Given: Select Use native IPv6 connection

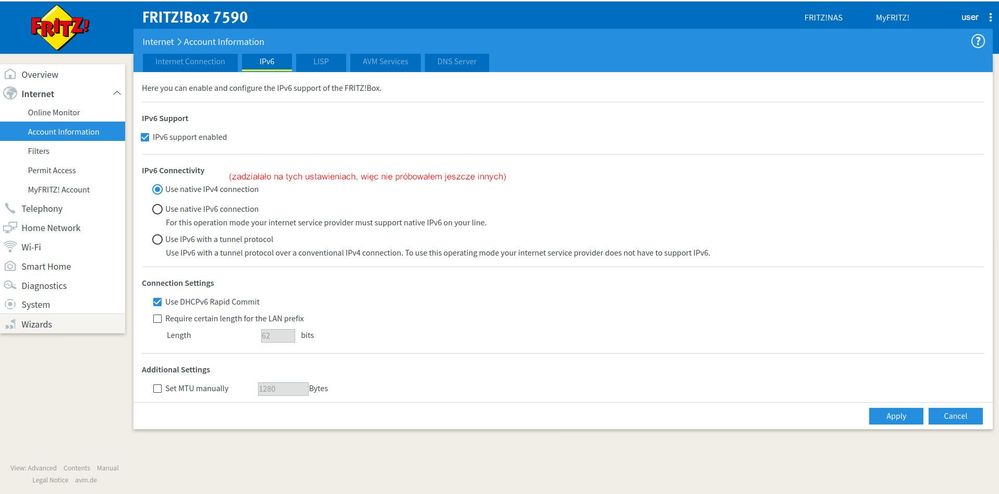Looking at the screenshot, I should (x=157, y=209).
